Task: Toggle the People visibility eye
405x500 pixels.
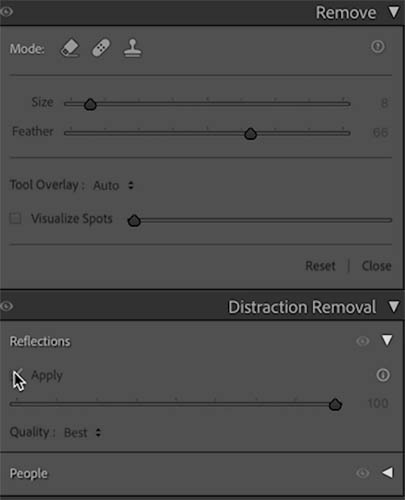Action: pos(363,473)
